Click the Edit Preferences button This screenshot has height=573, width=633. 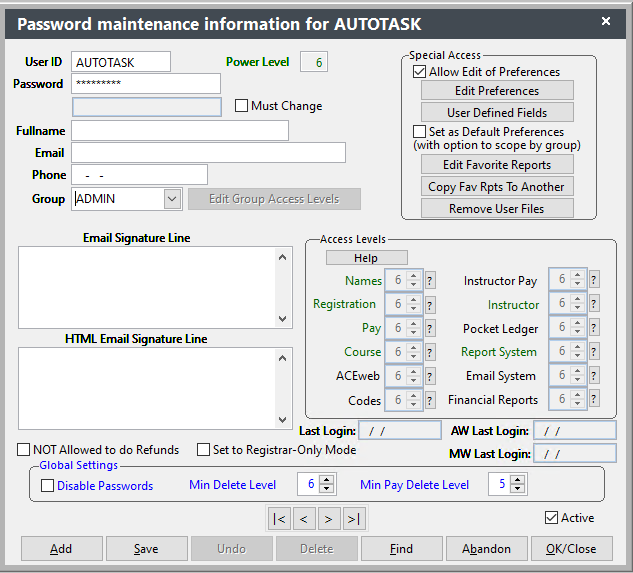(497, 90)
